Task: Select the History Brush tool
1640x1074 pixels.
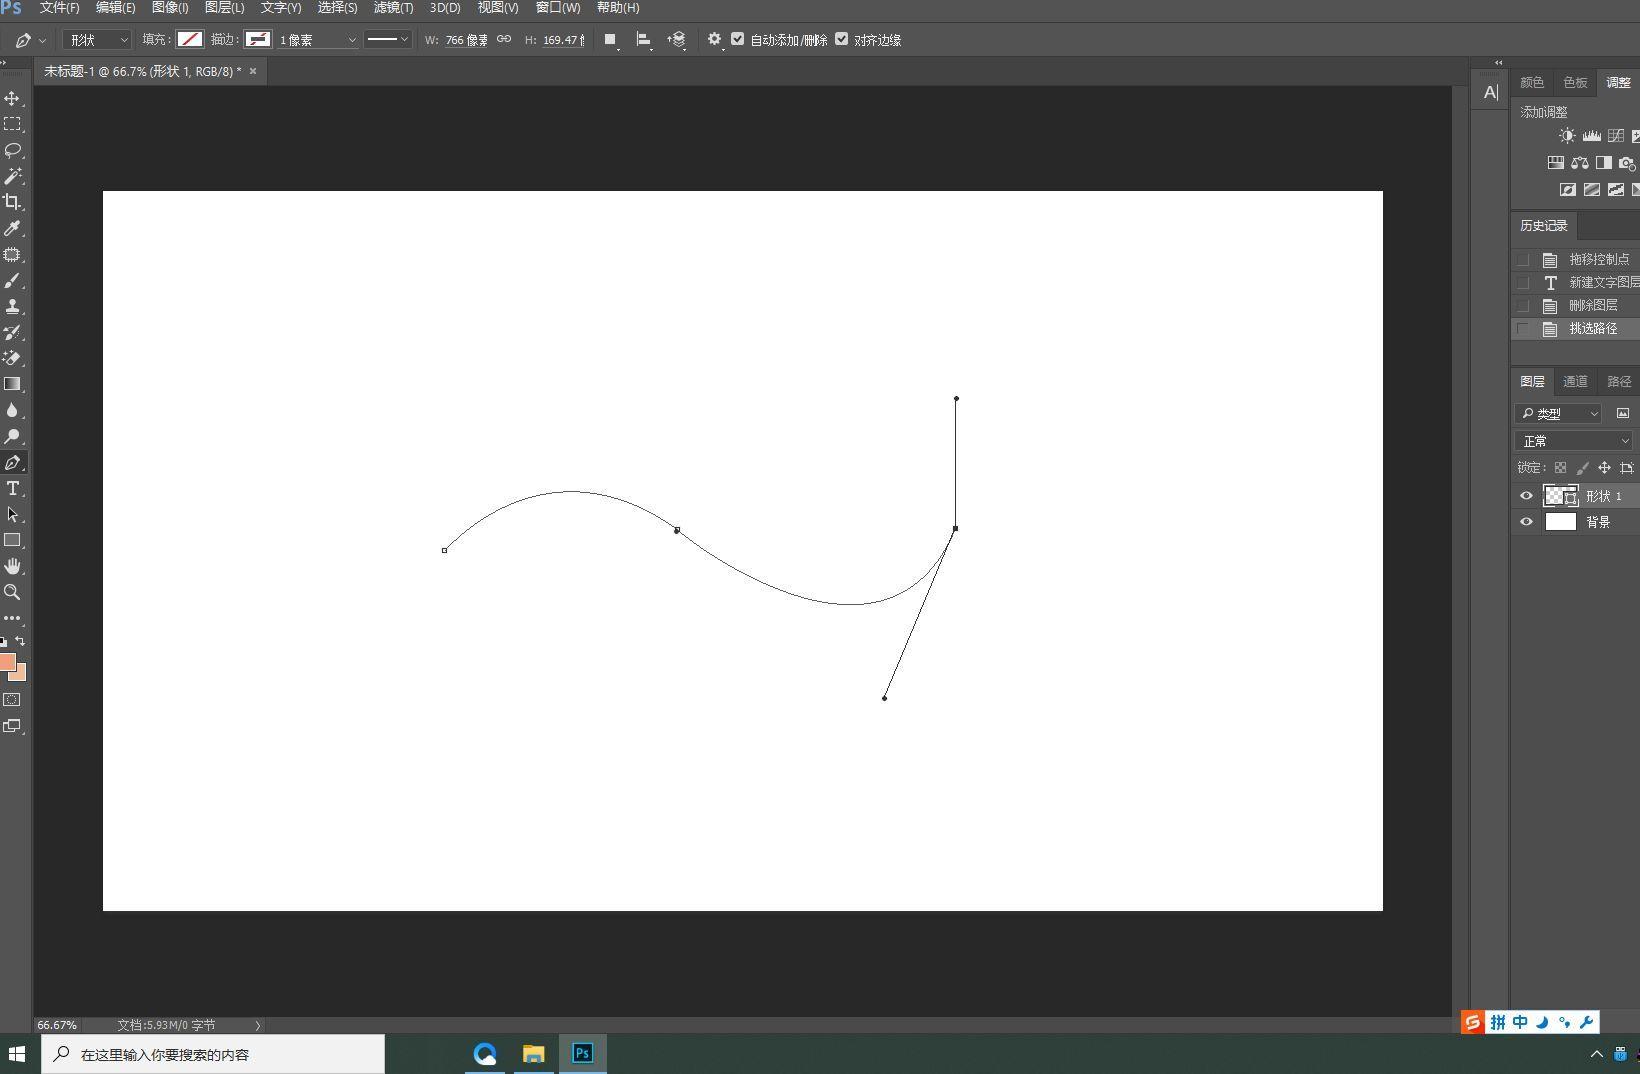Action: 13,332
